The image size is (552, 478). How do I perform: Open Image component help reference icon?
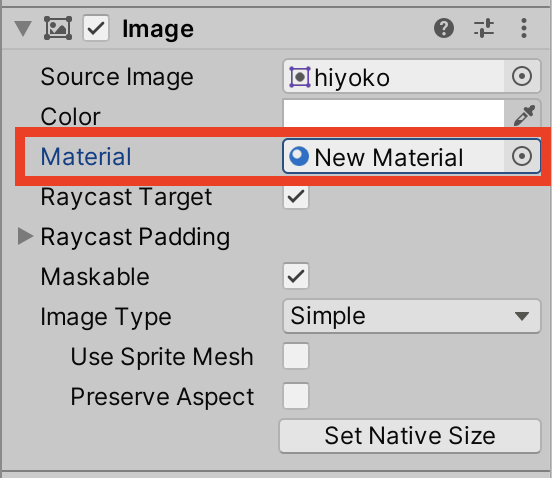(444, 28)
